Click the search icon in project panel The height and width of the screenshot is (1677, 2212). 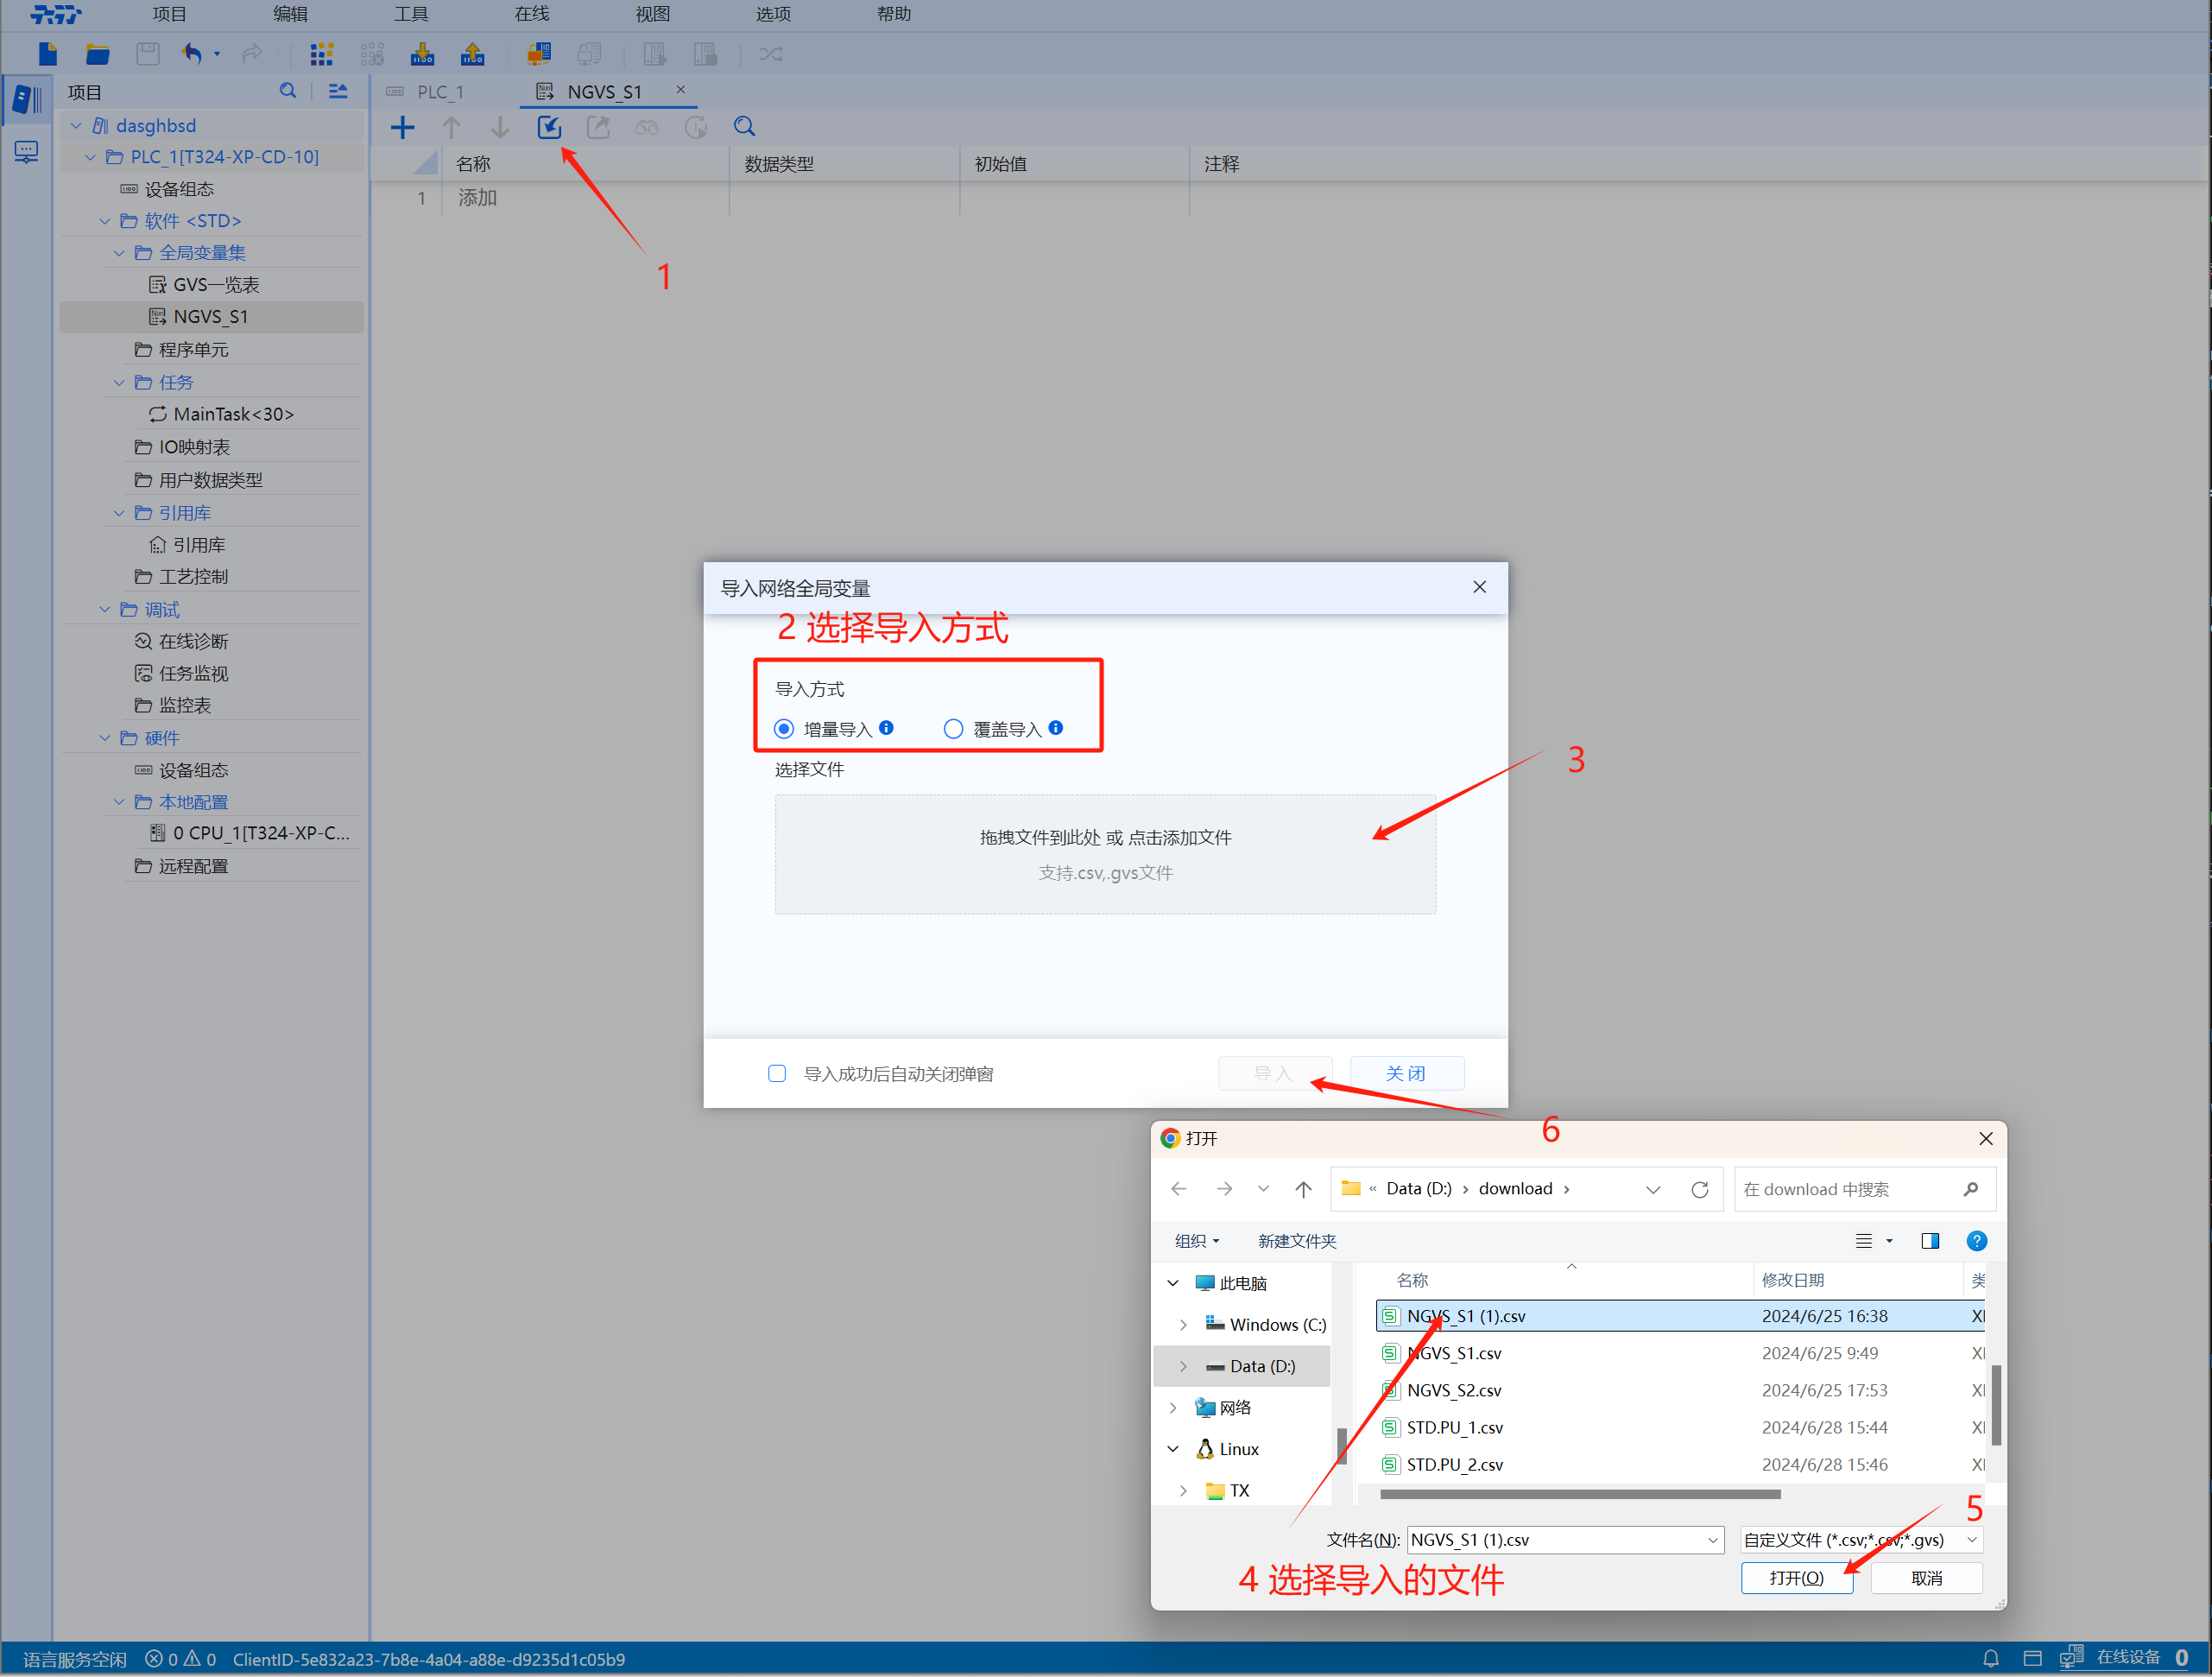coord(288,91)
